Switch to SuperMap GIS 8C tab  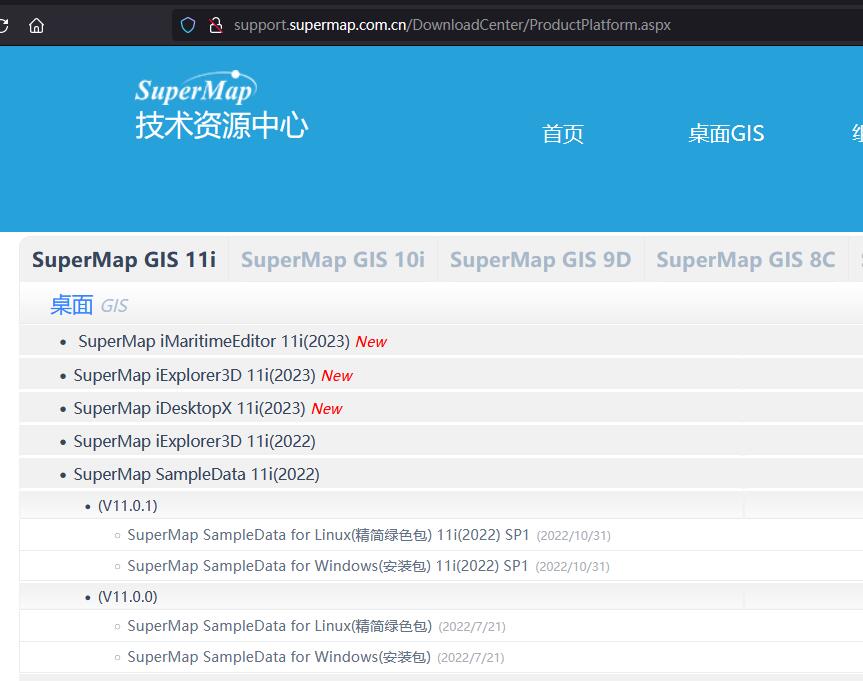click(x=746, y=260)
